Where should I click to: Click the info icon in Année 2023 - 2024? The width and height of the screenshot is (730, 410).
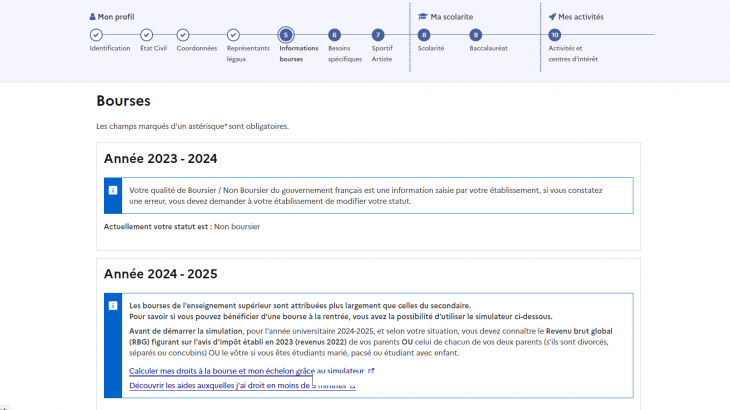pos(113,190)
